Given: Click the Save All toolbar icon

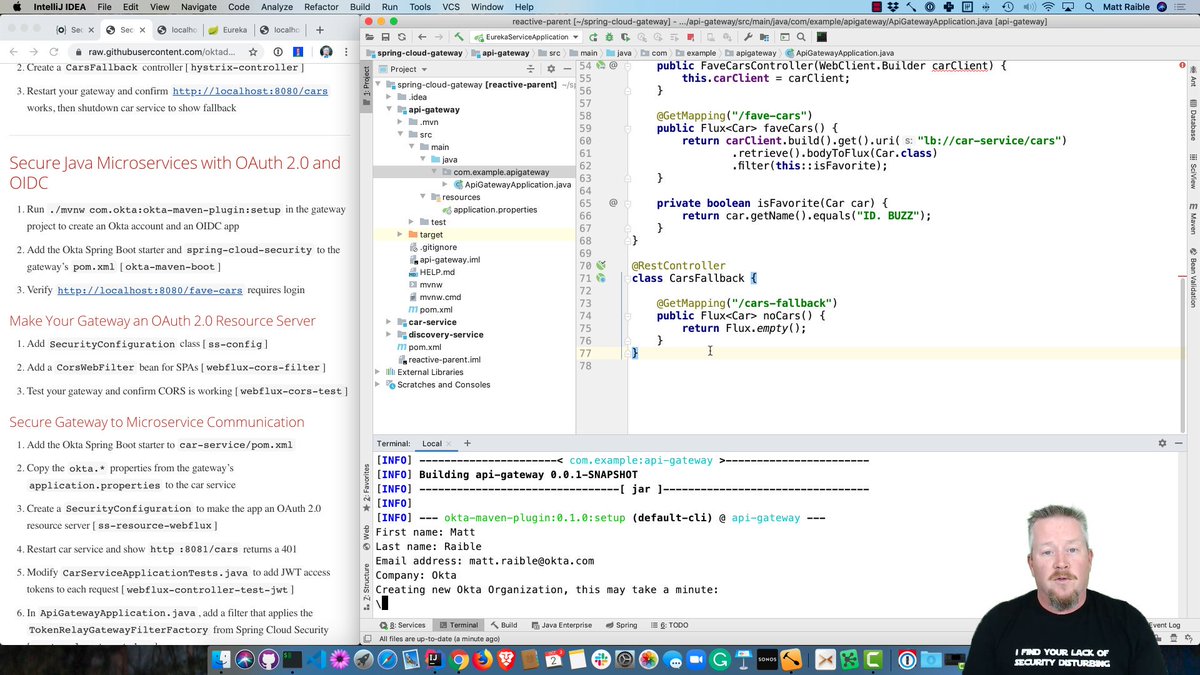Looking at the screenshot, I should (x=385, y=37).
